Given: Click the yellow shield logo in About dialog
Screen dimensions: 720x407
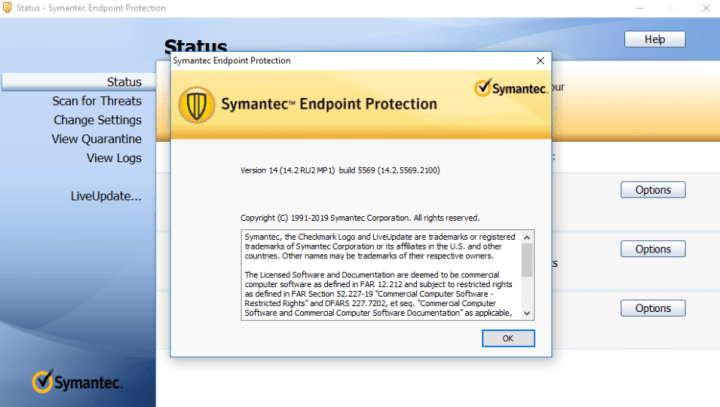Looking at the screenshot, I should (196, 104).
